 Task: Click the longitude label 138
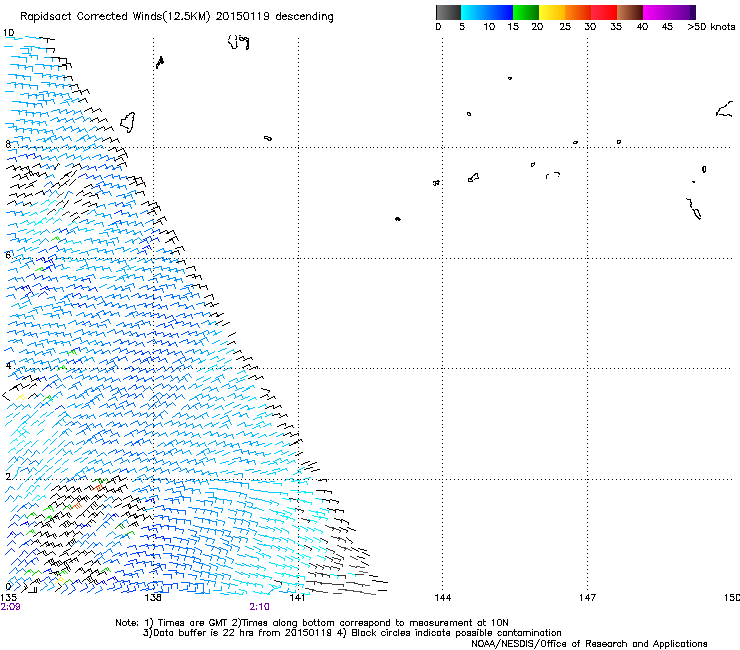153,598
